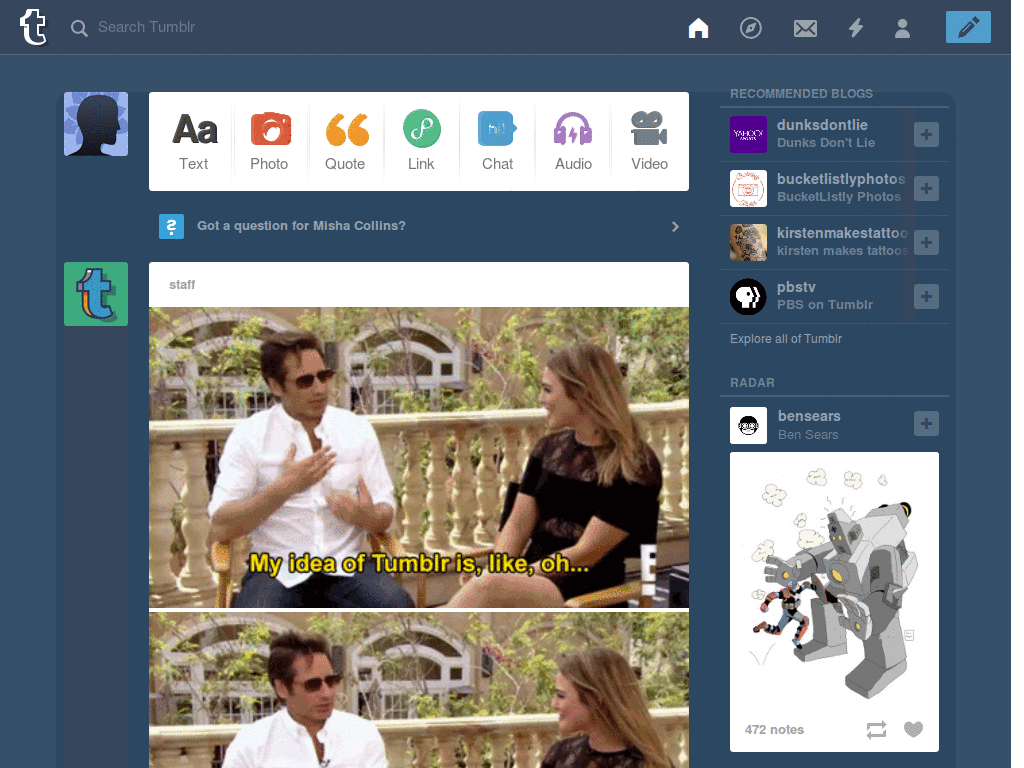Click the dunksdontlie Yahoo avatar

click(x=748, y=135)
